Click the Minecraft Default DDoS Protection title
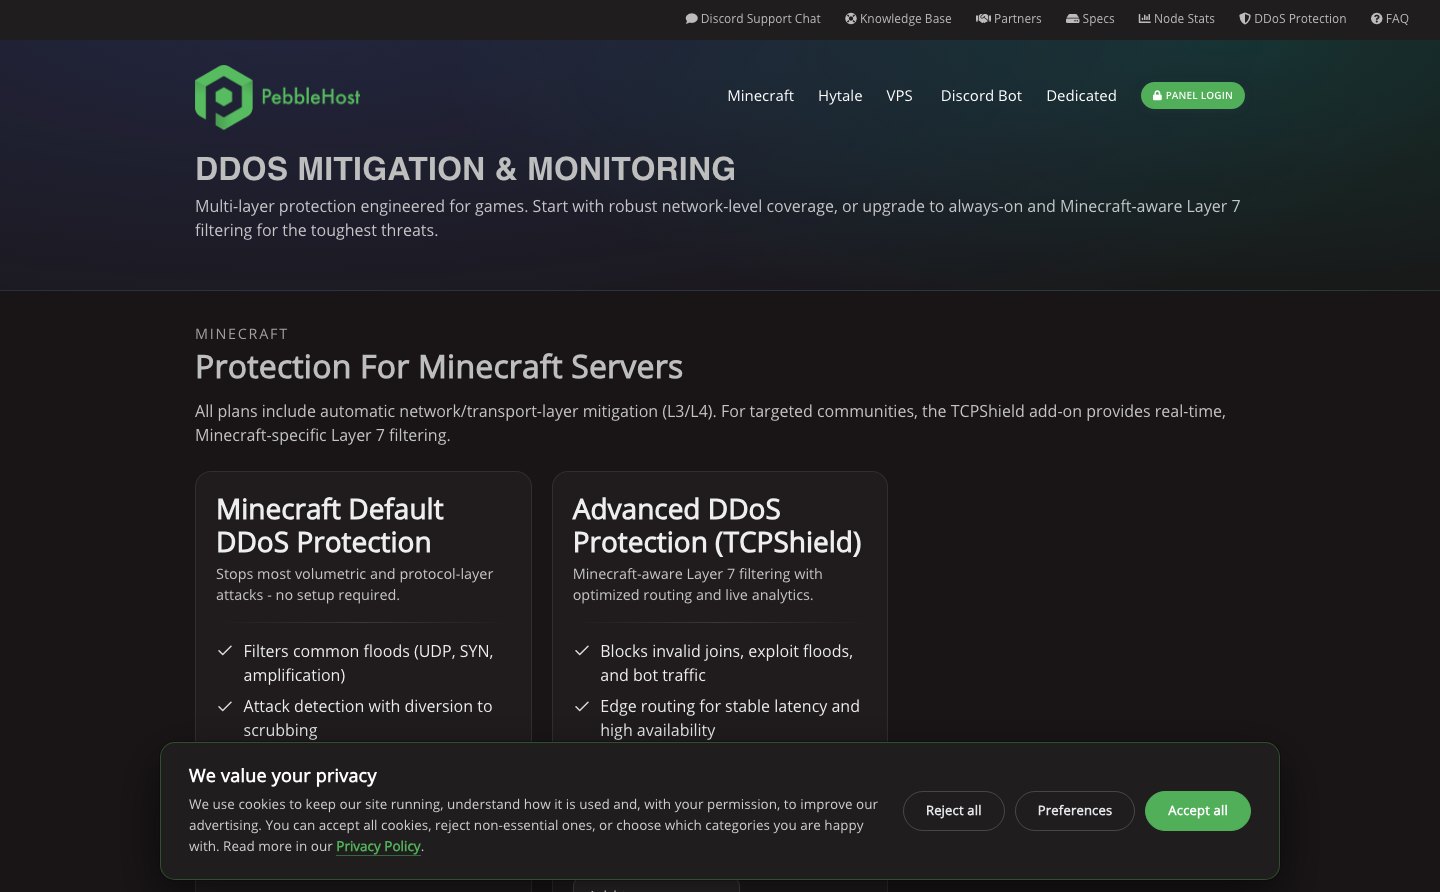This screenshot has height=892, width=1440. tap(330, 526)
